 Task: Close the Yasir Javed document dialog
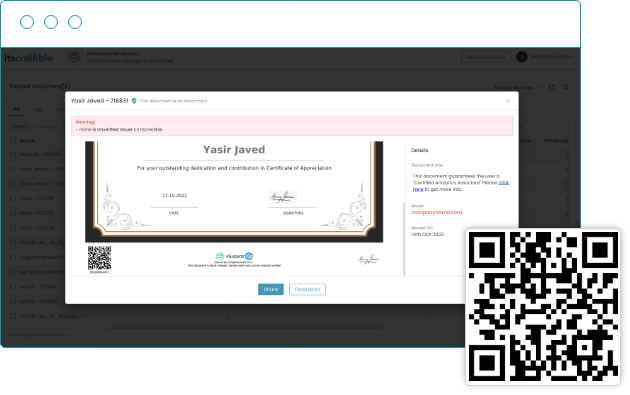508,100
